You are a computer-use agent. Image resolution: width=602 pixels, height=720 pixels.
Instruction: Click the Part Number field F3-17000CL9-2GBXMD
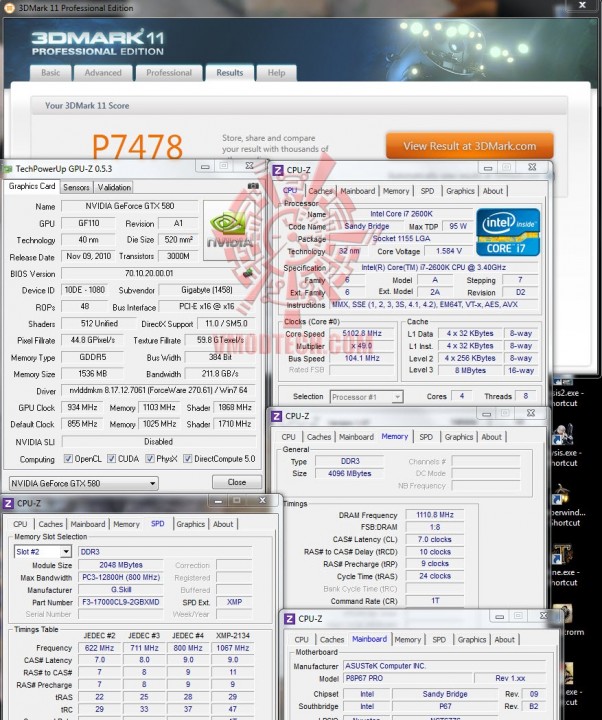click(121, 602)
